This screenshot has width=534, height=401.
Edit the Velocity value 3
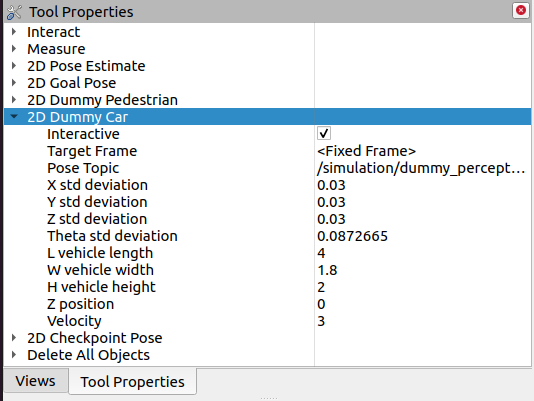423,321
